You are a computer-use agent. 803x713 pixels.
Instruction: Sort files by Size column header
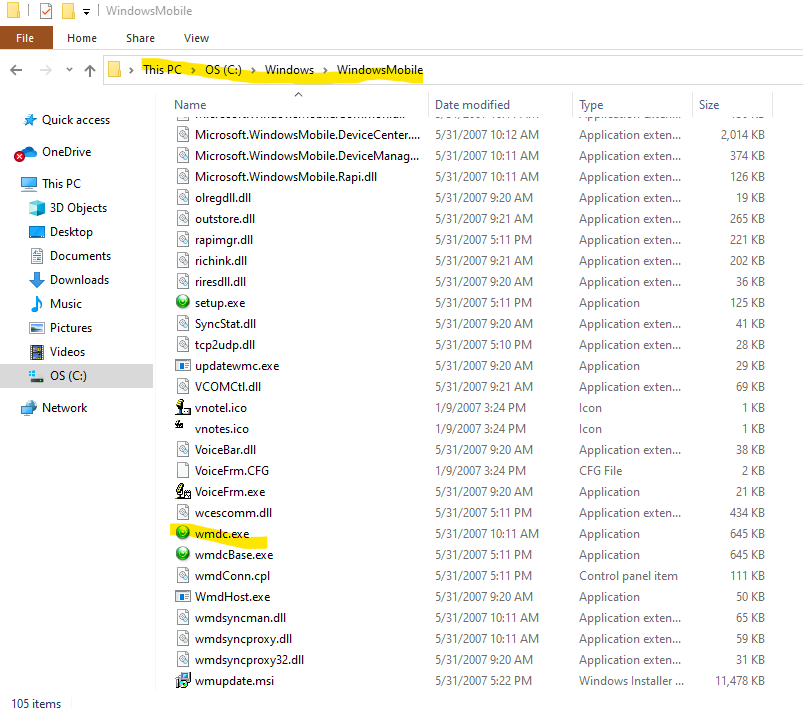[x=709, y=104]
